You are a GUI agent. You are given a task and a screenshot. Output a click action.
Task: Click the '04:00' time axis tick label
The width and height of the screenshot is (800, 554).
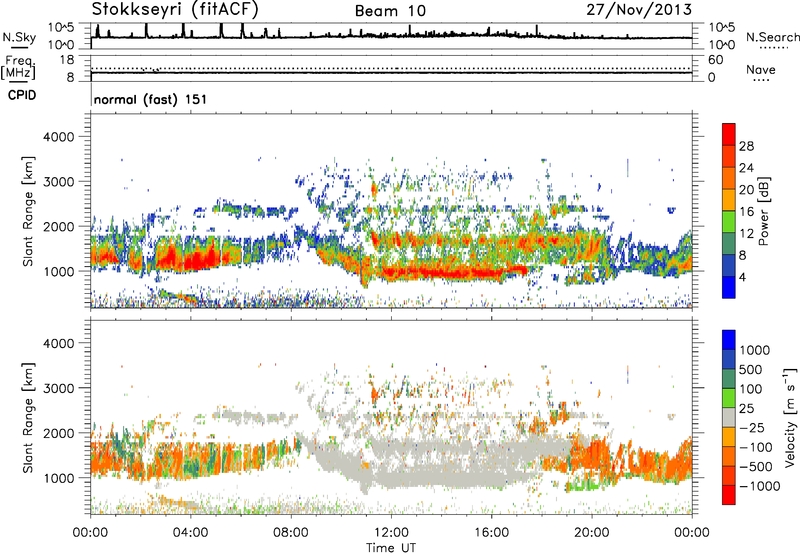click(191, 533)
